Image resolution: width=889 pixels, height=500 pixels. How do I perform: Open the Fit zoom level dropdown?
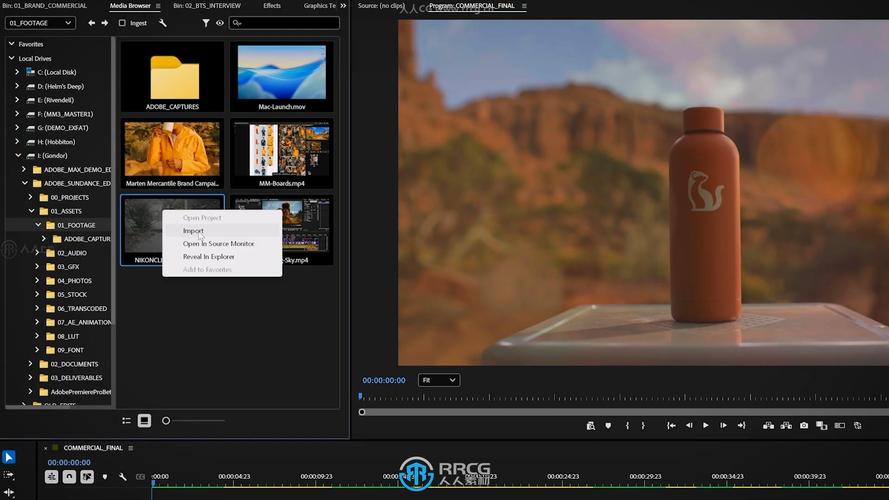pos(439,380)
